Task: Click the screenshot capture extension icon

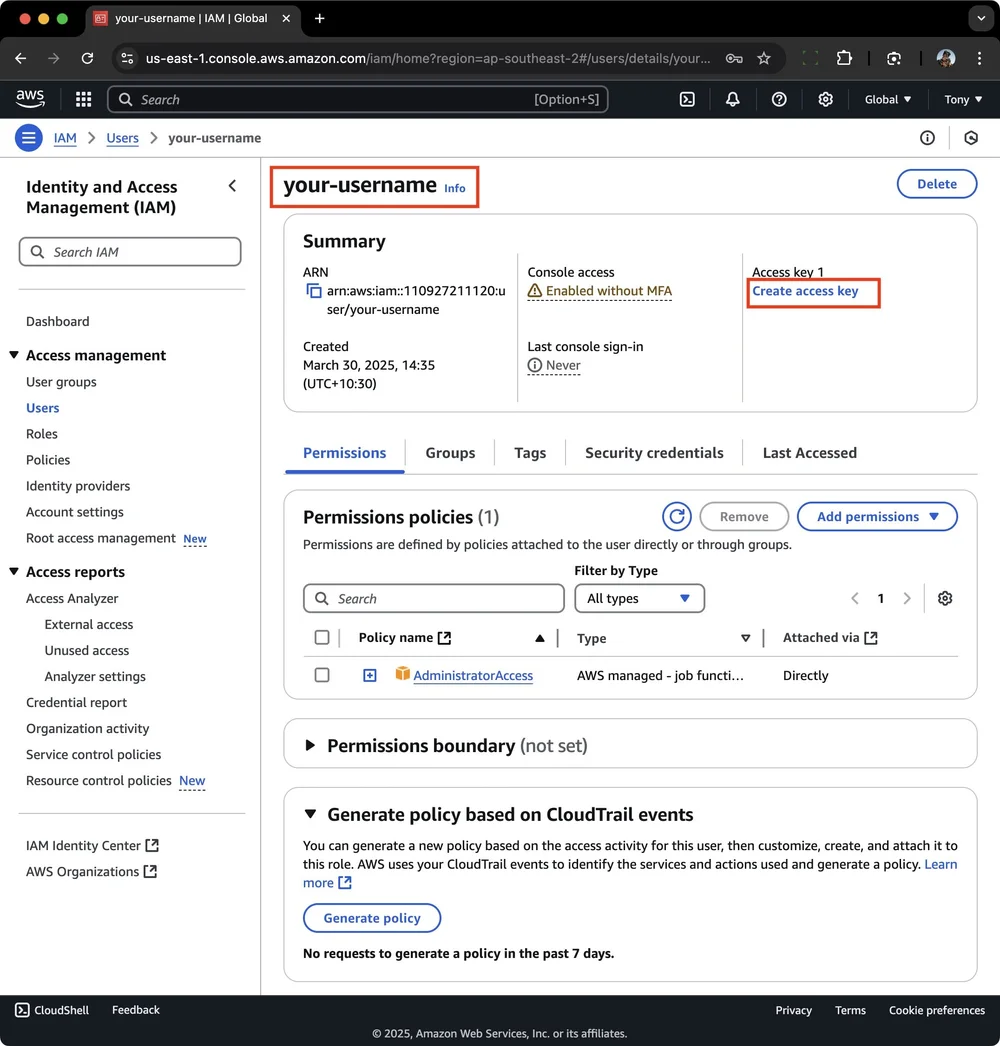Action: [x=894, y=58]
